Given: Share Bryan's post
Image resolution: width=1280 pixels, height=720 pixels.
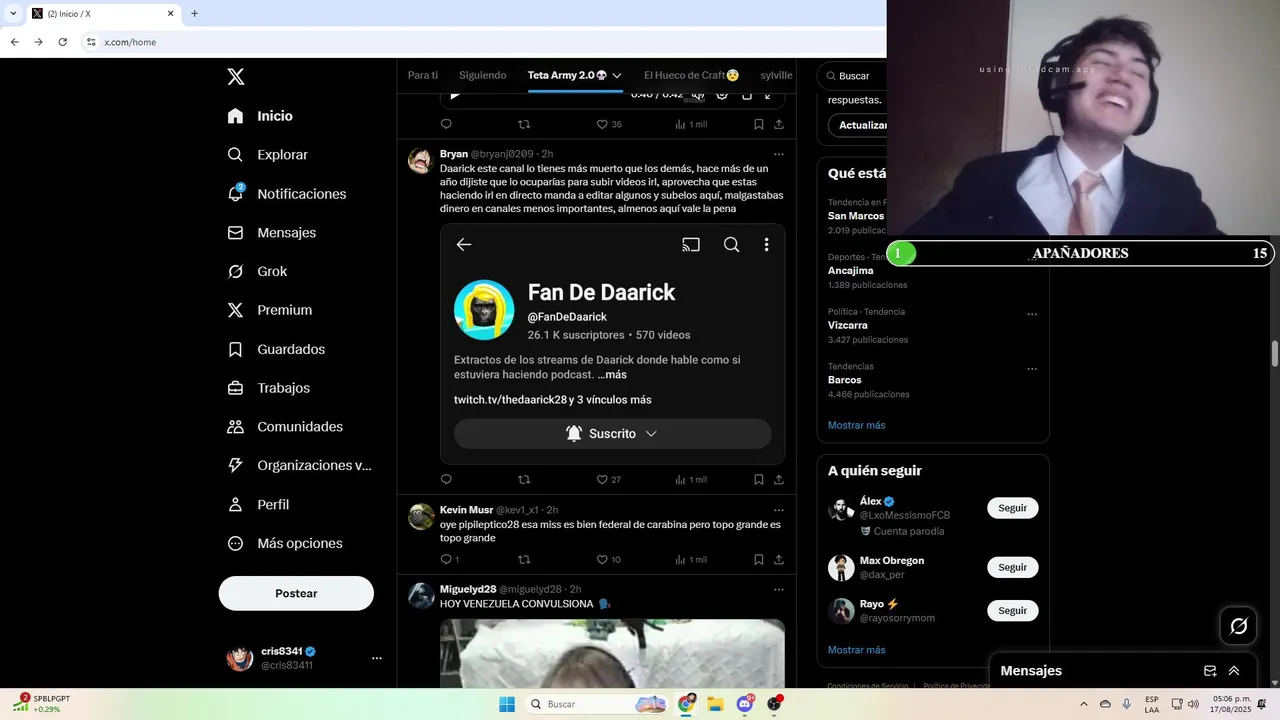Looking at the screenshot, I should pyautogui.click(x=779, y=480).
